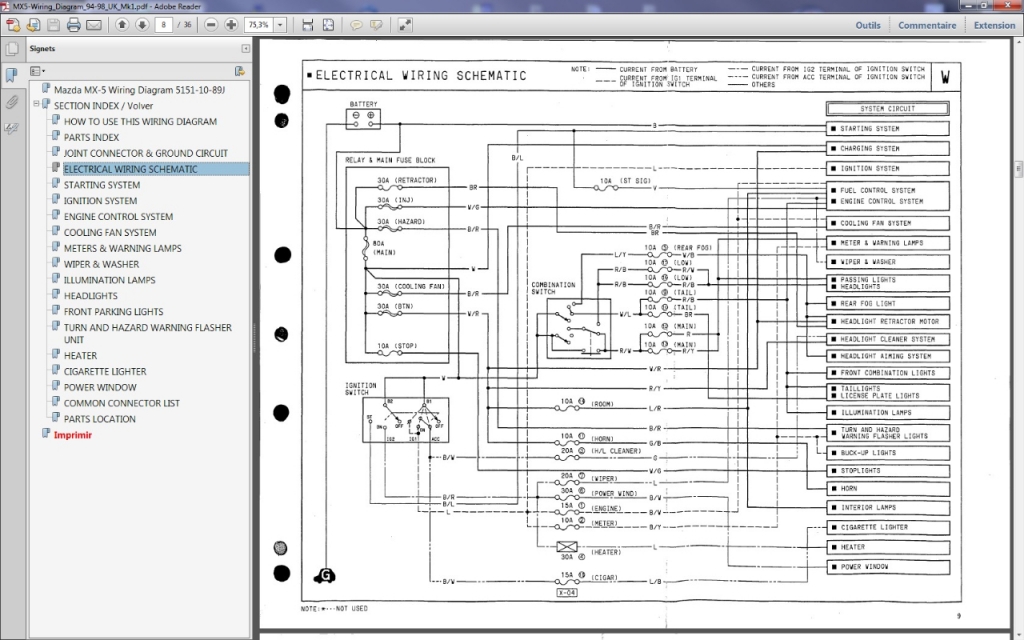Add a sticky note comment
This screenshot has height=640, width=1024.
356,25
